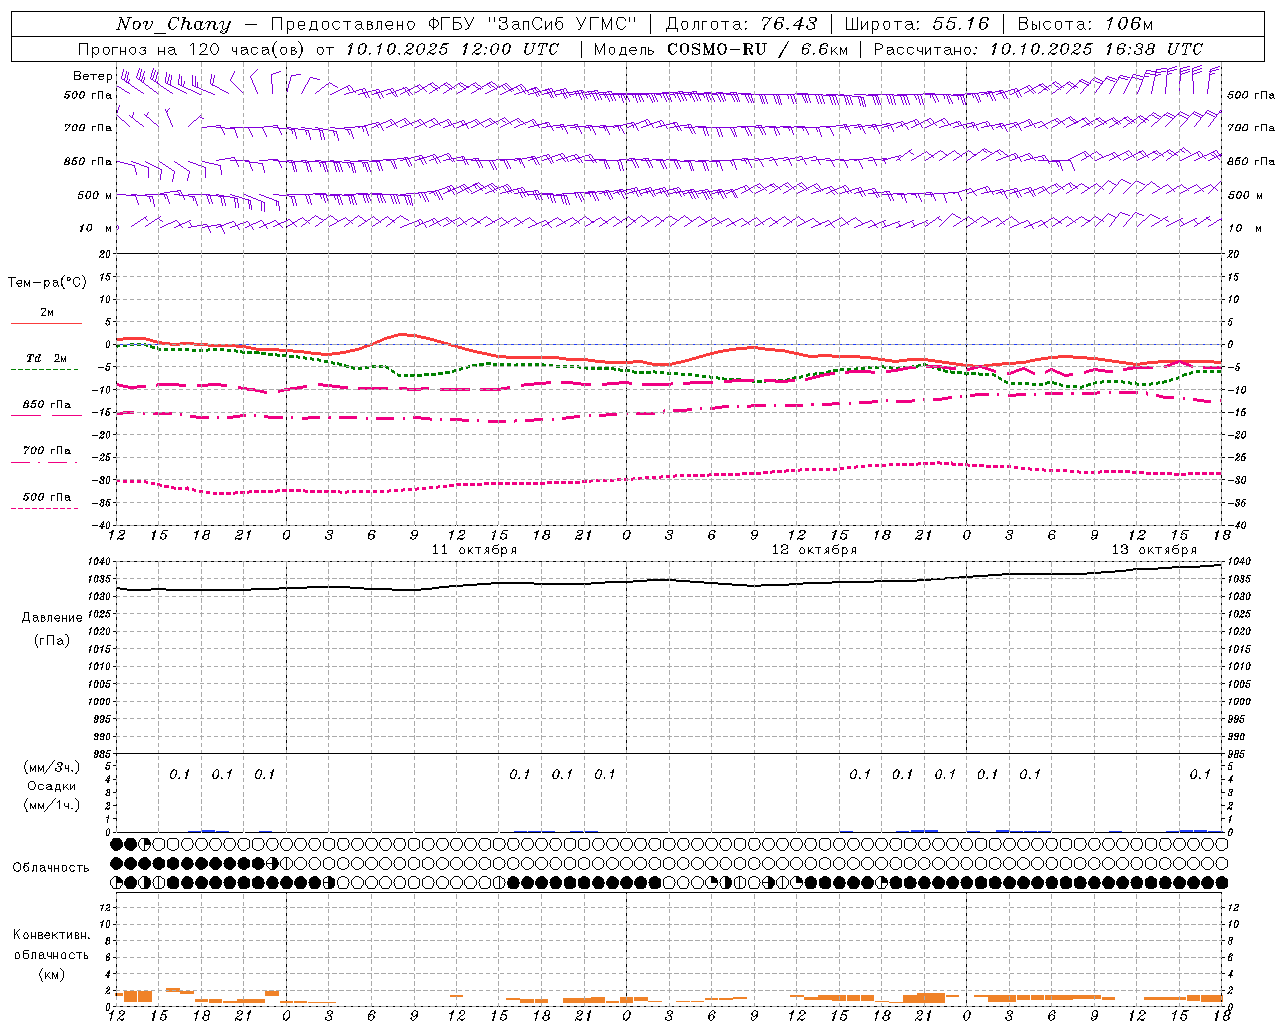Click the '850 гПа' temperature legend entry
This screenshot has height=1024, width=1280.
point(47,405)
